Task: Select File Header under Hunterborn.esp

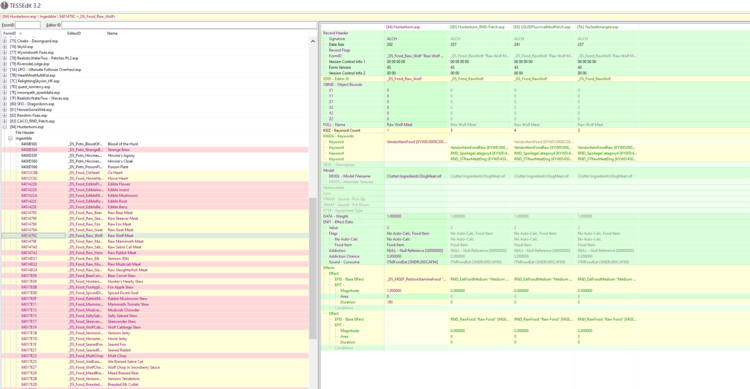Action: pos(25,133)
